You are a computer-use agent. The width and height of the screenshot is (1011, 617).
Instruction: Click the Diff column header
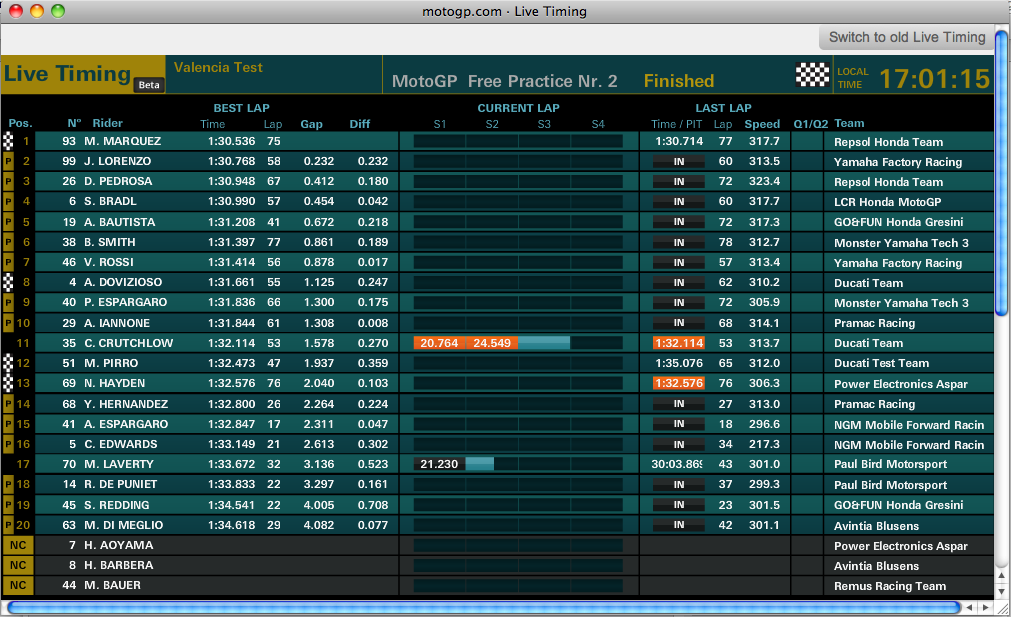(360, 124)
